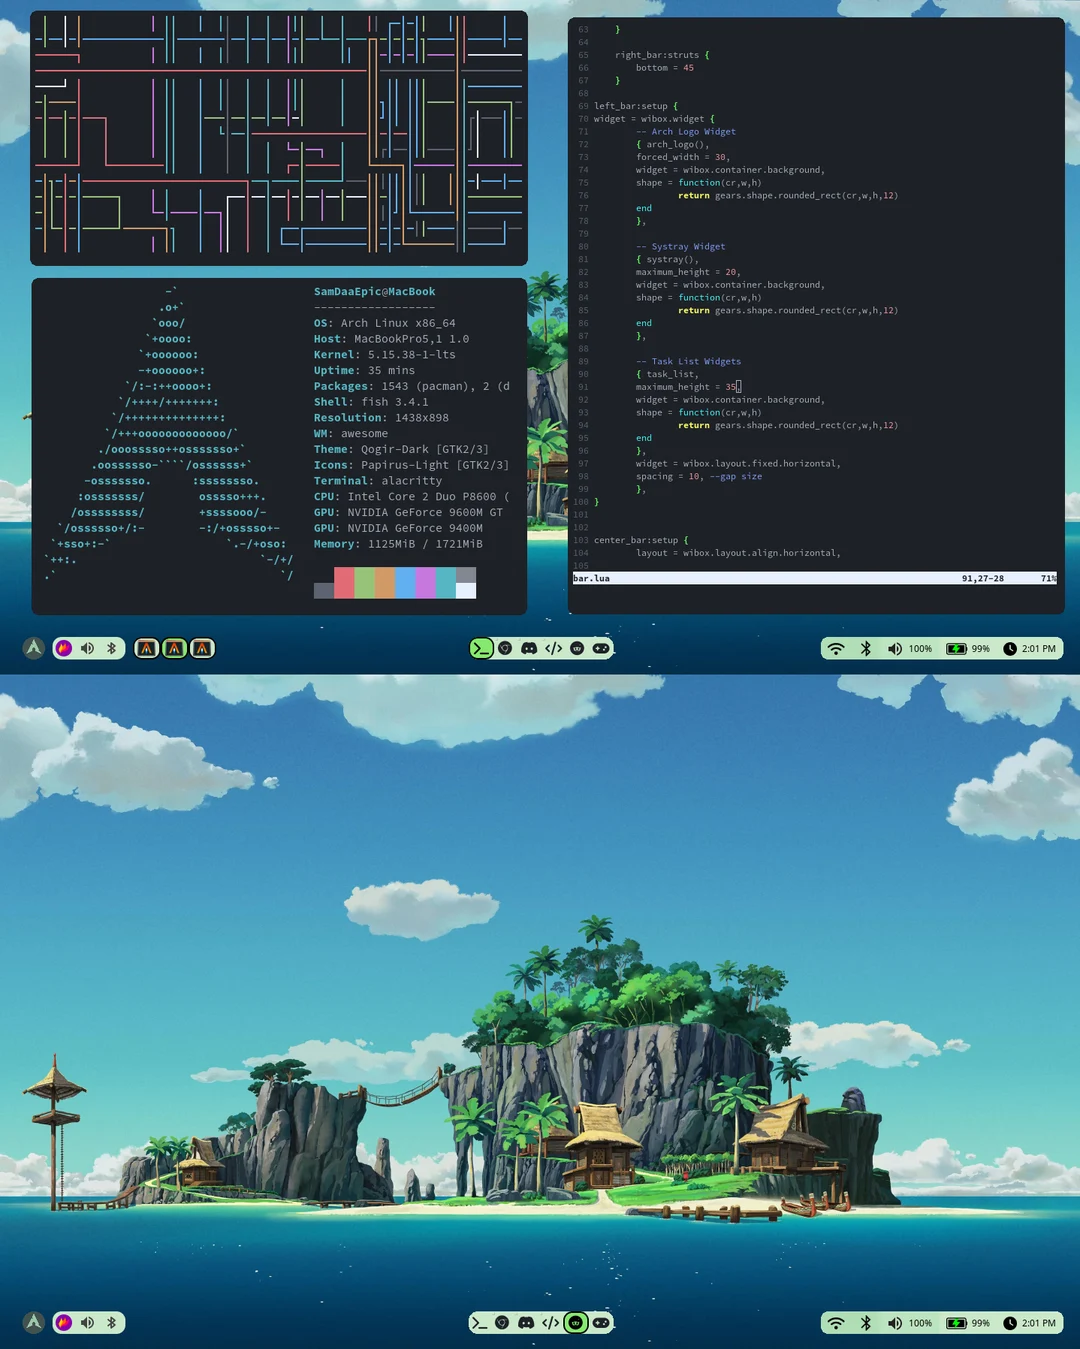The width and height of the screenshot is (1080, 1349).
Task: Open the music app icon in the left pill
Action: [63, 648]
